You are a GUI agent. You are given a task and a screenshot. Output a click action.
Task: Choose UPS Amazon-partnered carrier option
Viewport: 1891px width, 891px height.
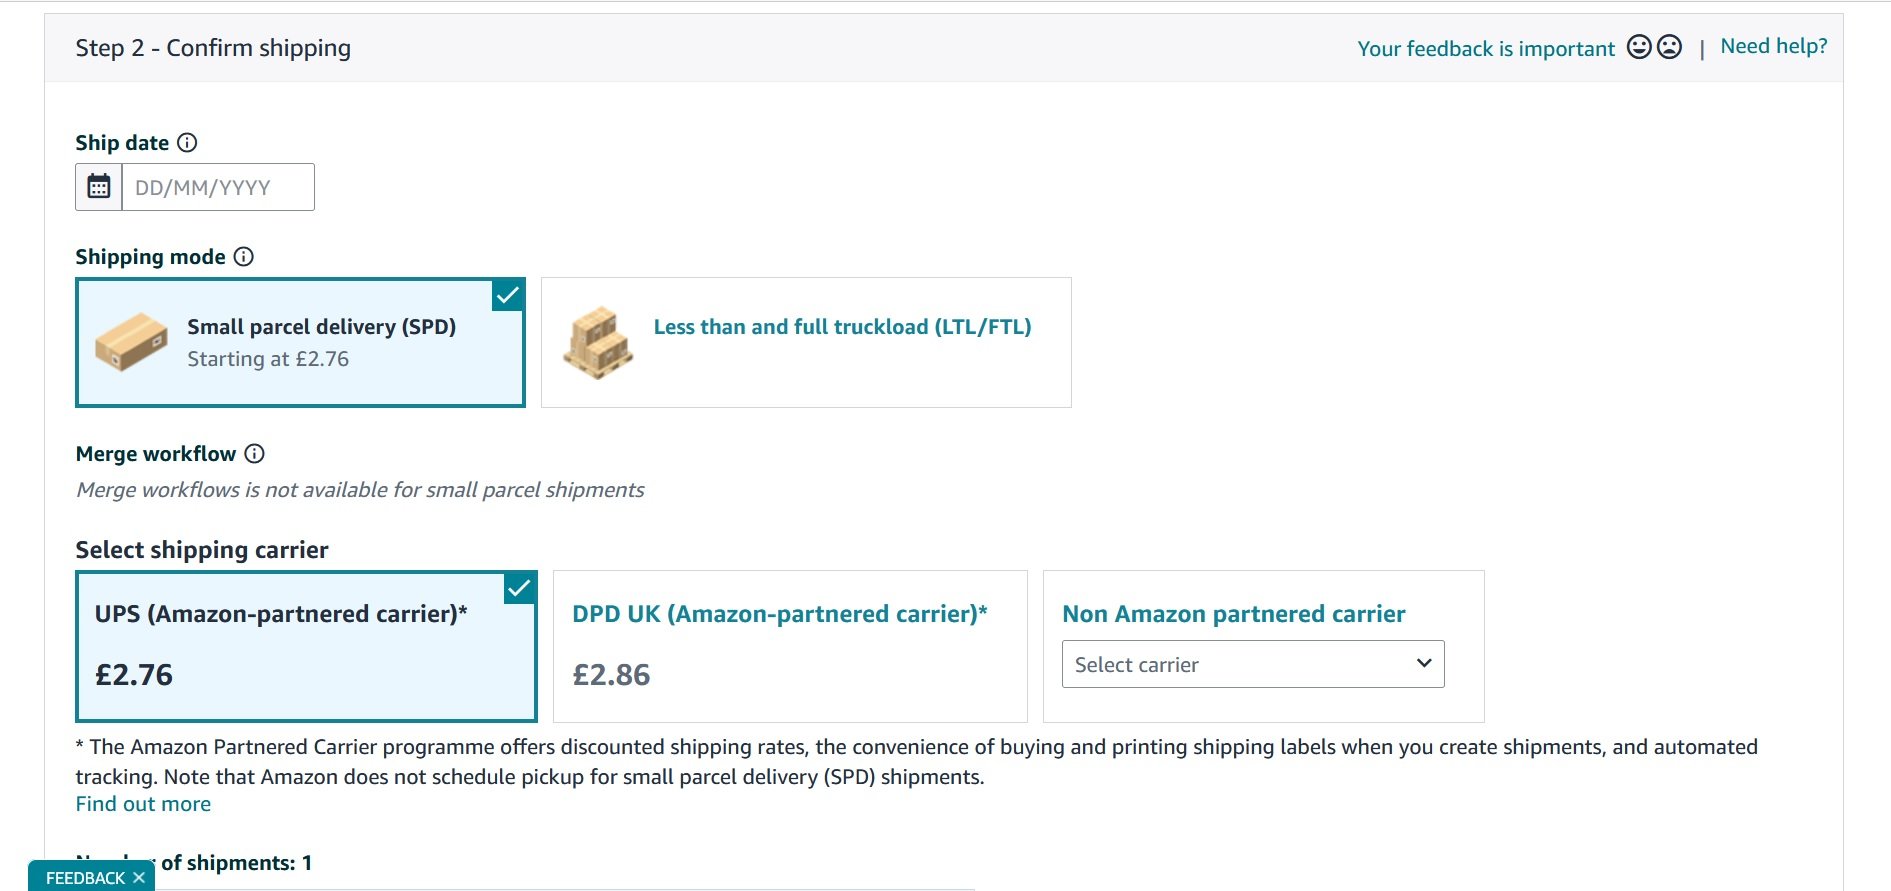pos(281,614)
